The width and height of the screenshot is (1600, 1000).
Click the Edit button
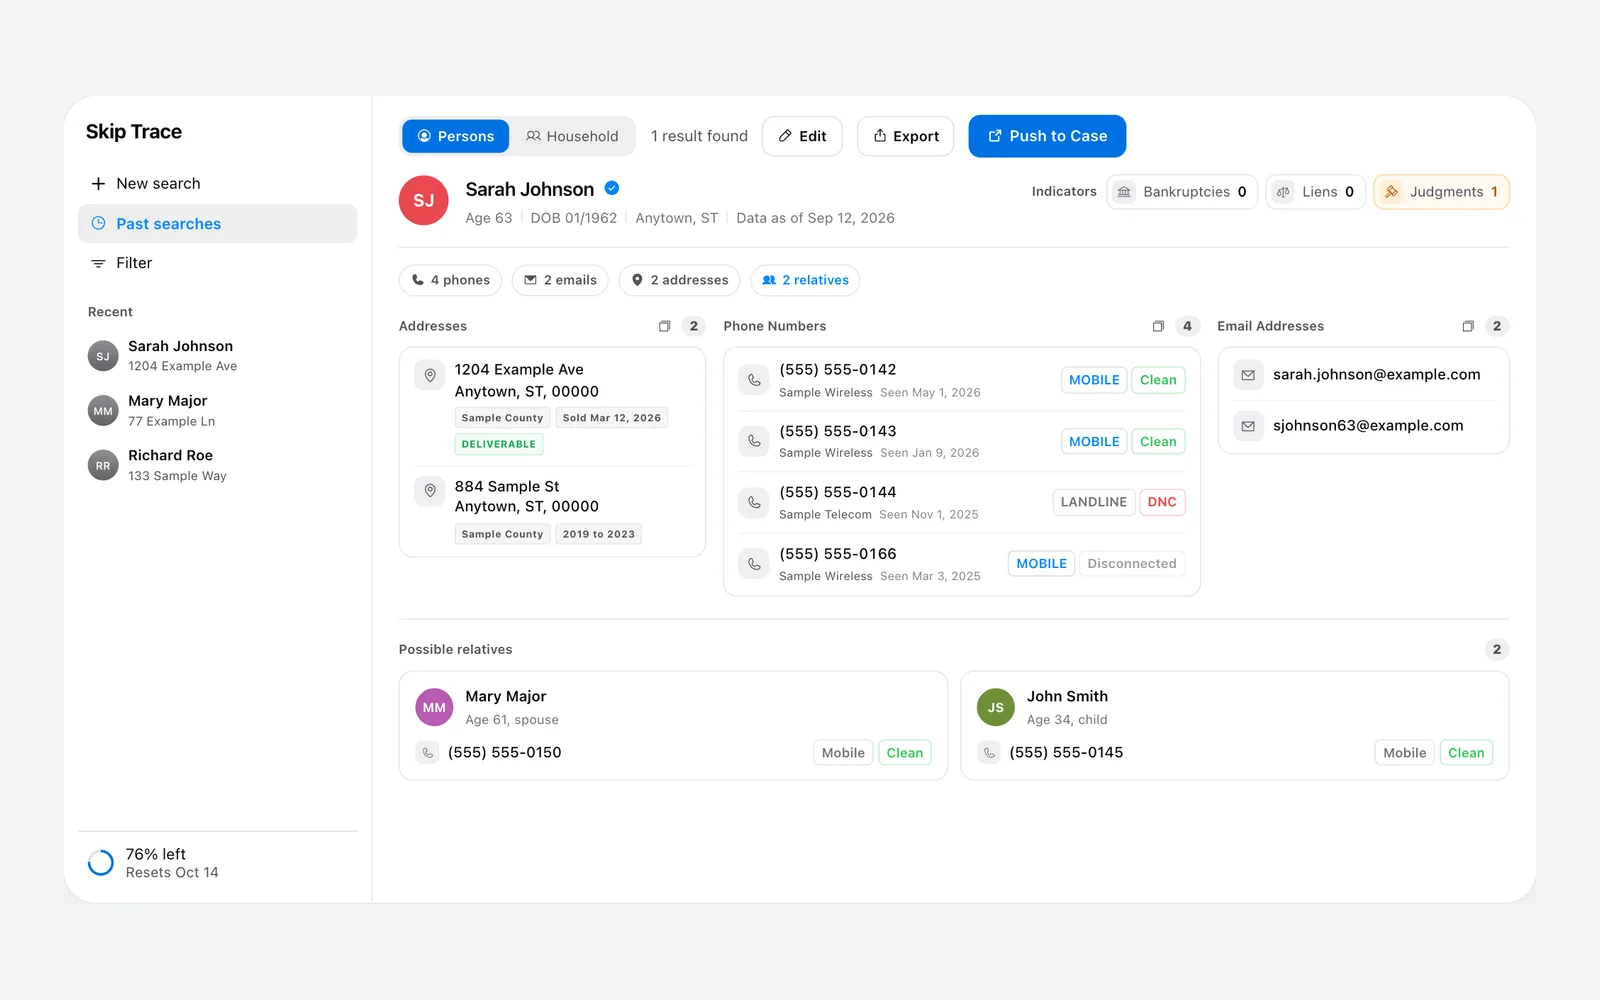click(802, 136)
